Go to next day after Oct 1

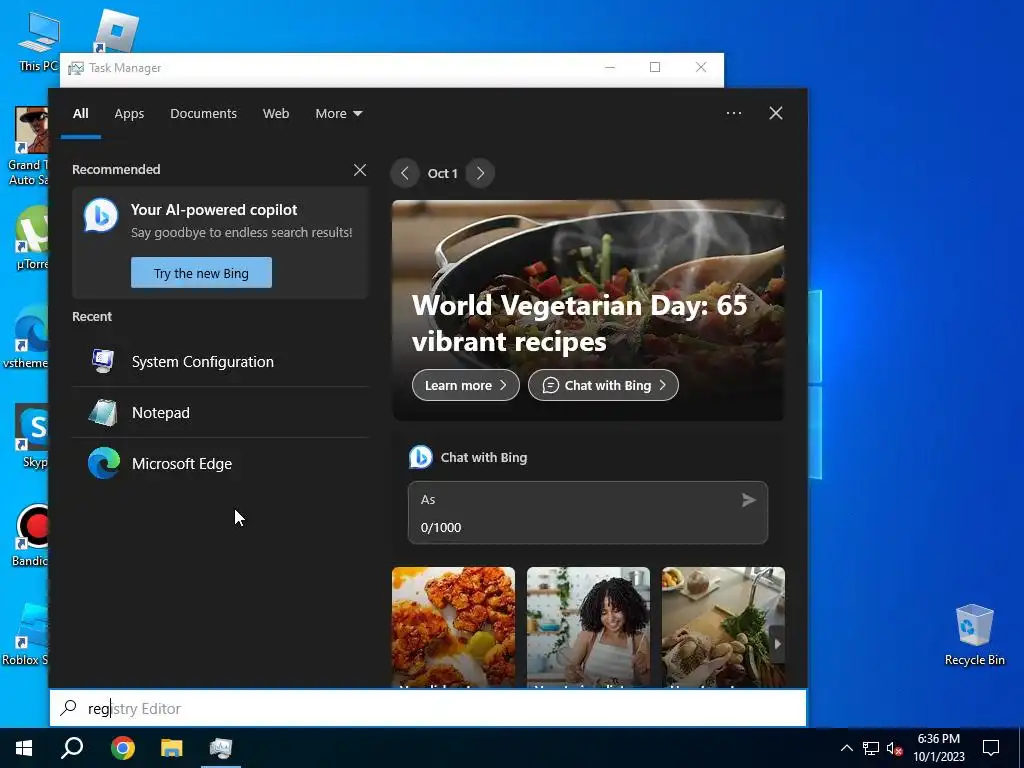[480, 173]
